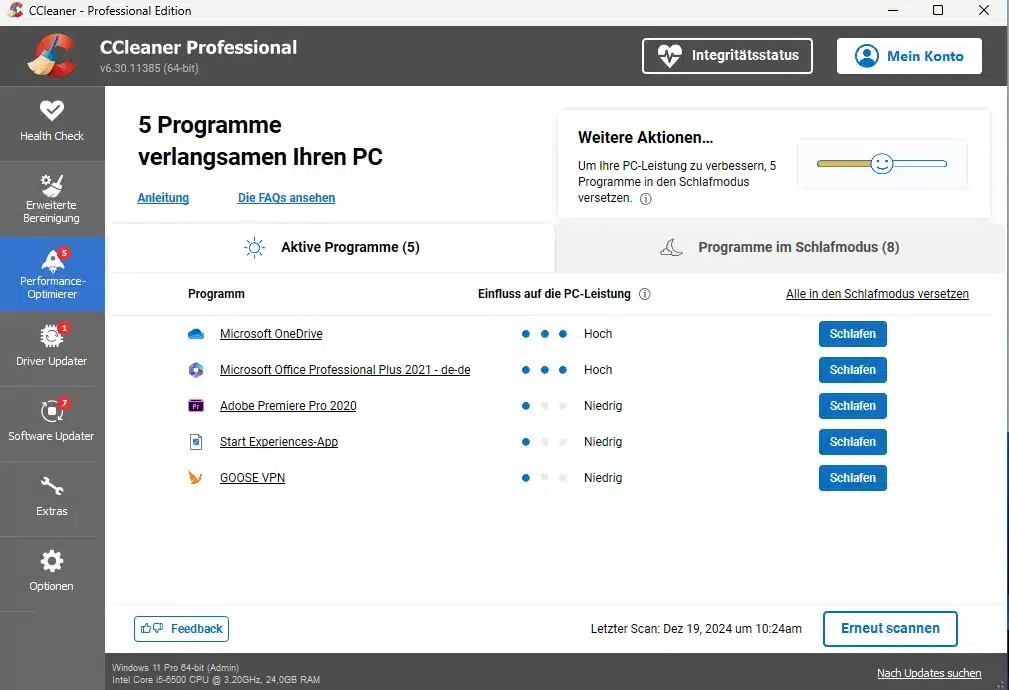
Task: Open Die FAQs ansehen link
Action: coord(286,198)
